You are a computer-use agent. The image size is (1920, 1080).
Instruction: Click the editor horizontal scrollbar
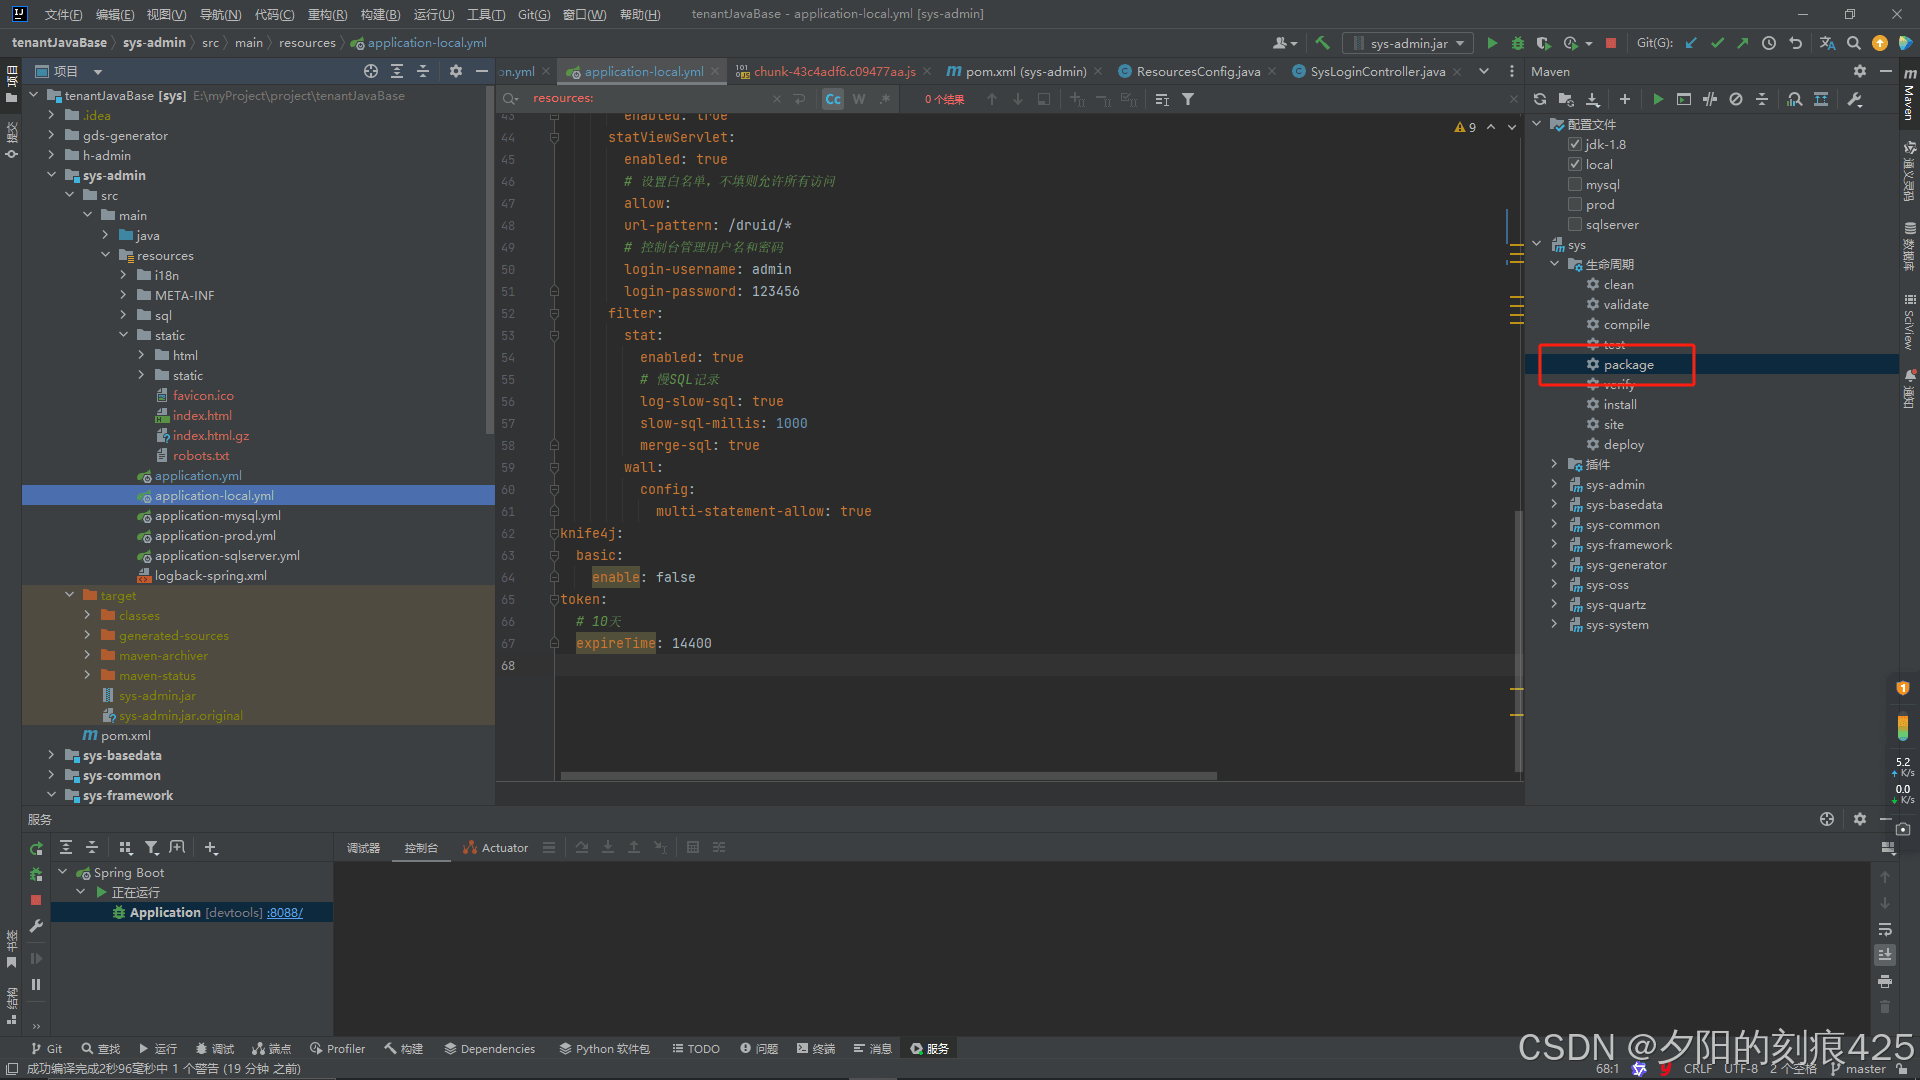(x=888, y=776)
